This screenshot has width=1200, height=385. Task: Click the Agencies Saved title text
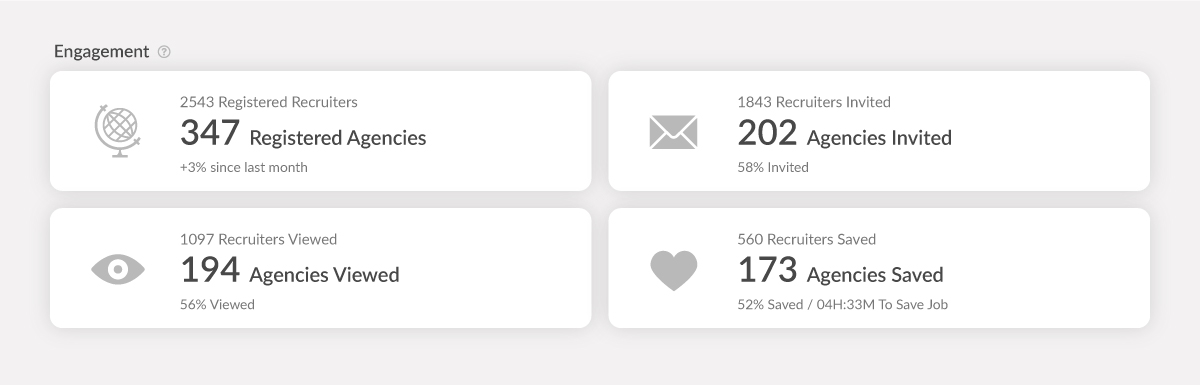tap(875, 275)
